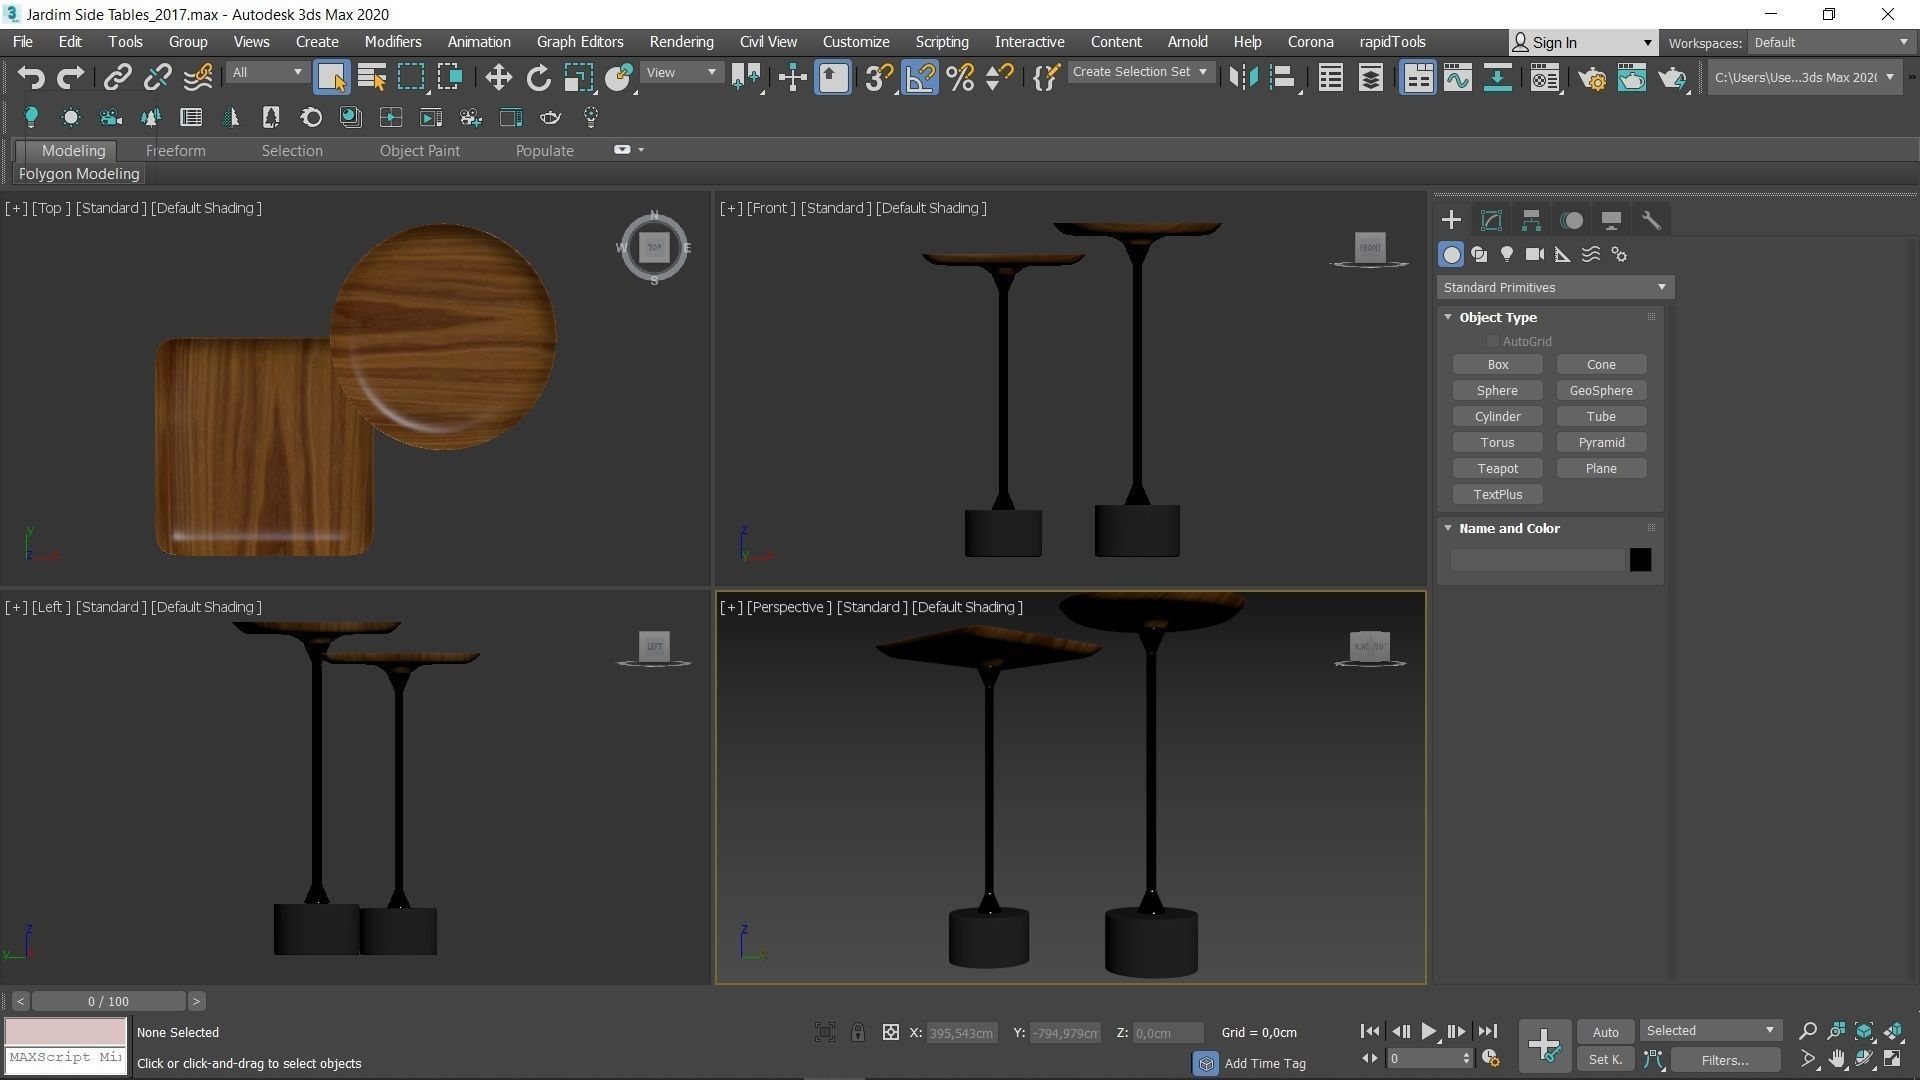Toggle the selection lock padlock
The width and height of the screenshot is (1920, 1080).
coord(858,1032)
